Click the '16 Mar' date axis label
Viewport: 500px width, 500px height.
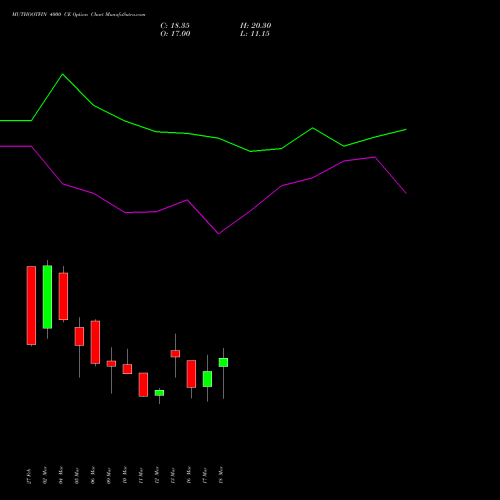[x=189, y=475]
